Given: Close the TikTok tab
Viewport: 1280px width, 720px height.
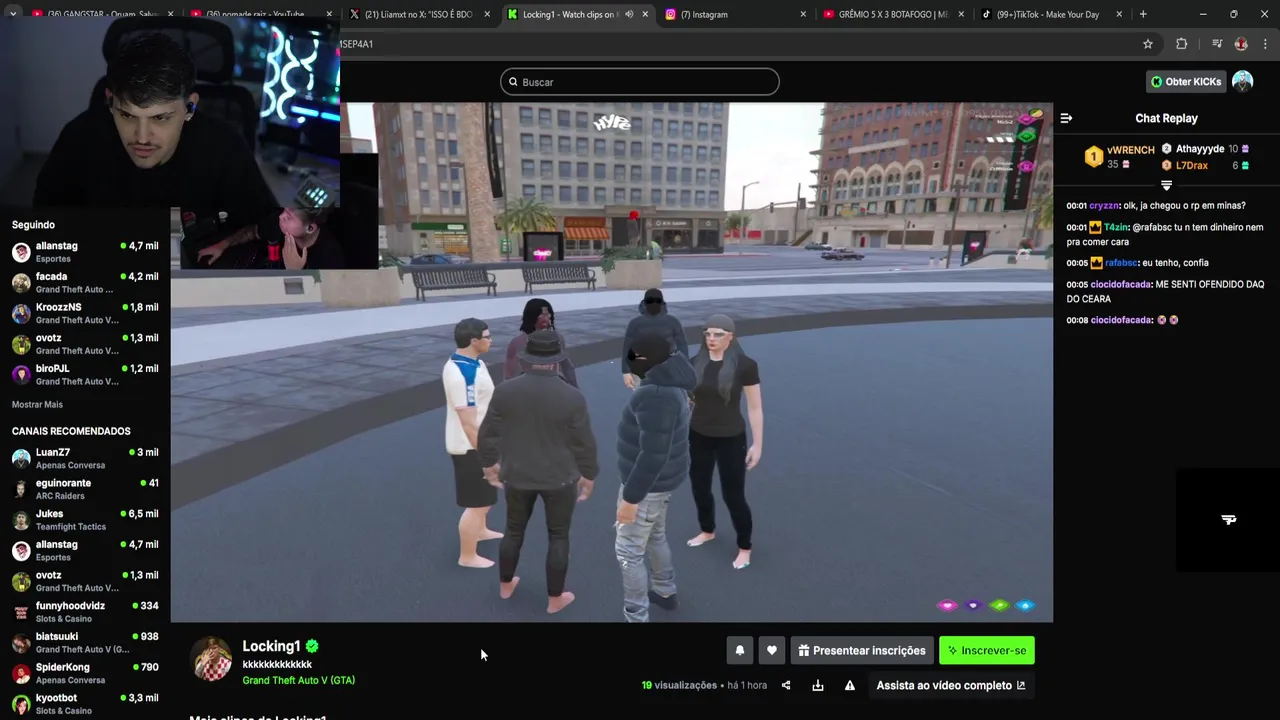Looking at the screenshot, I should click(1119, 14).
